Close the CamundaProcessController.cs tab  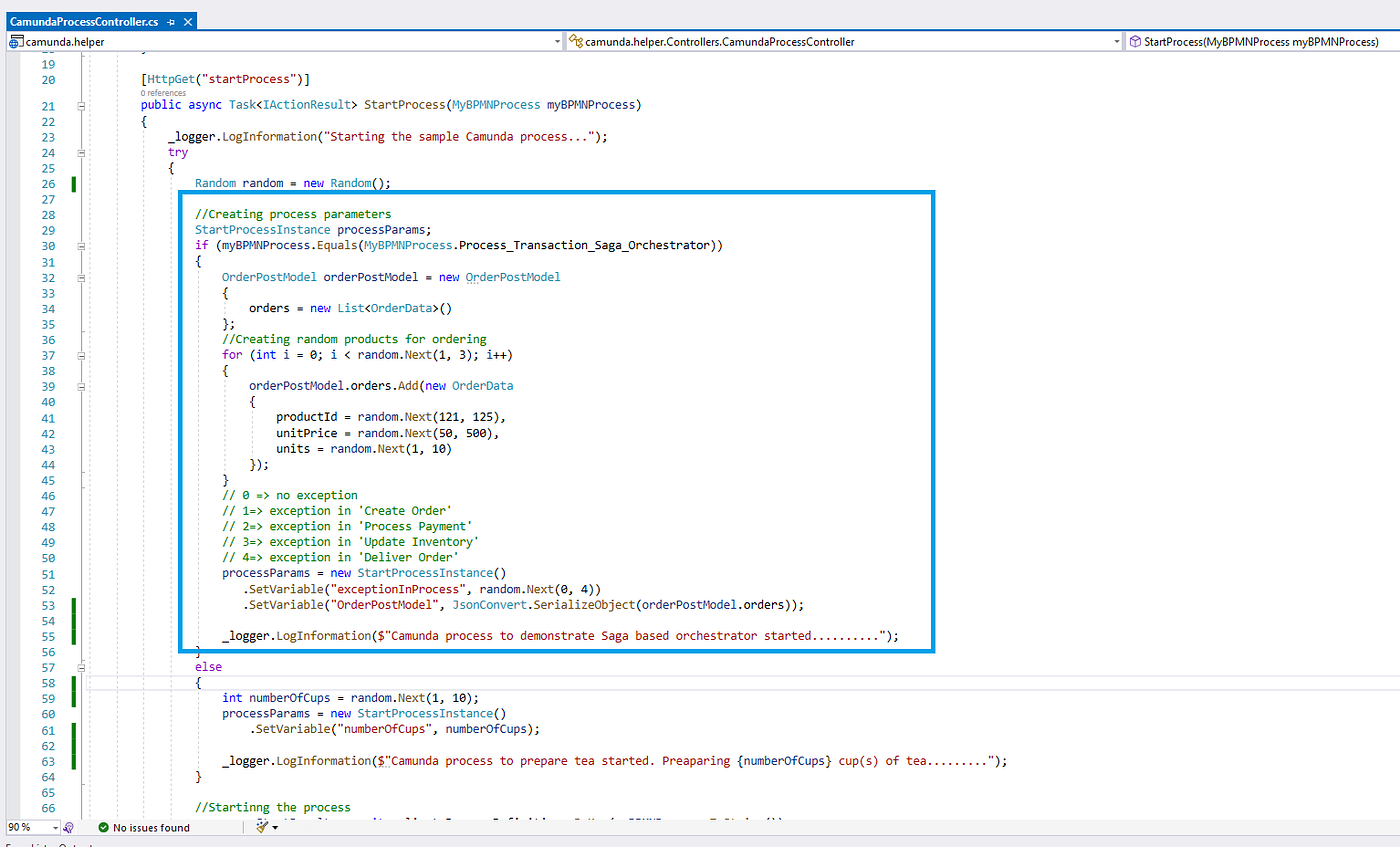pos(188,21)
